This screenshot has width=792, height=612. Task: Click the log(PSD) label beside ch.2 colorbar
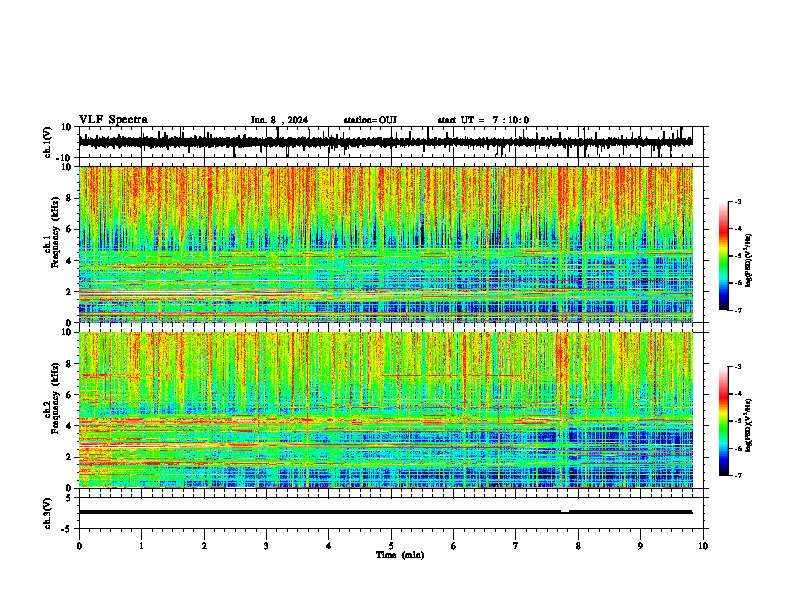tap(749, 424)
